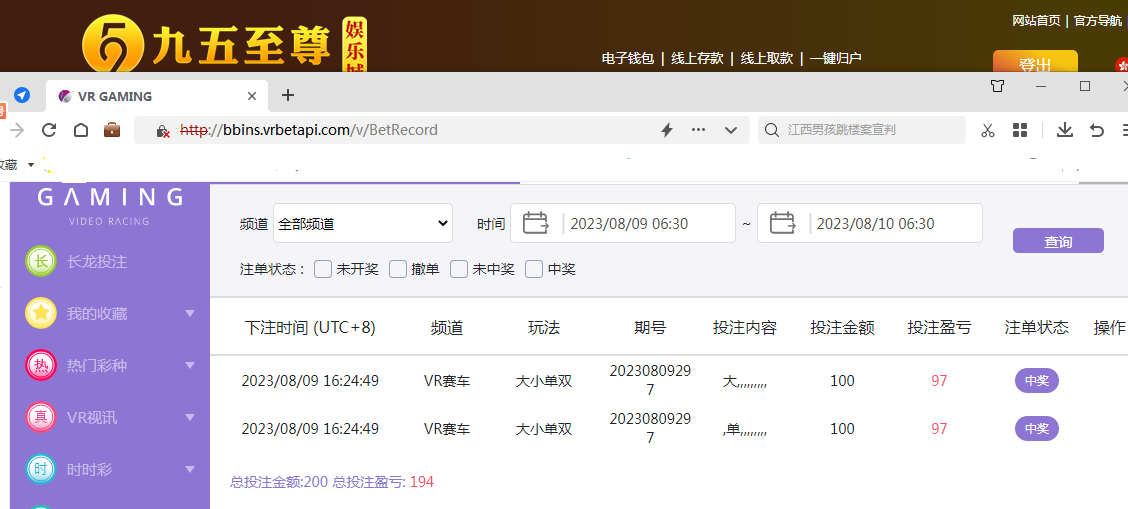Click the lightning bolt speed icon

click(667, 130)
